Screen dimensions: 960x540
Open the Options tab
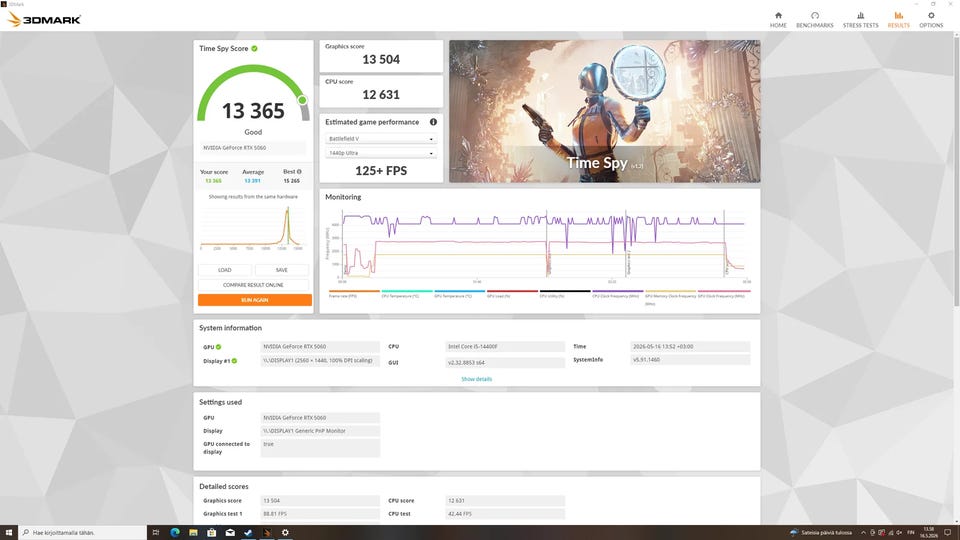click(931, 20)
